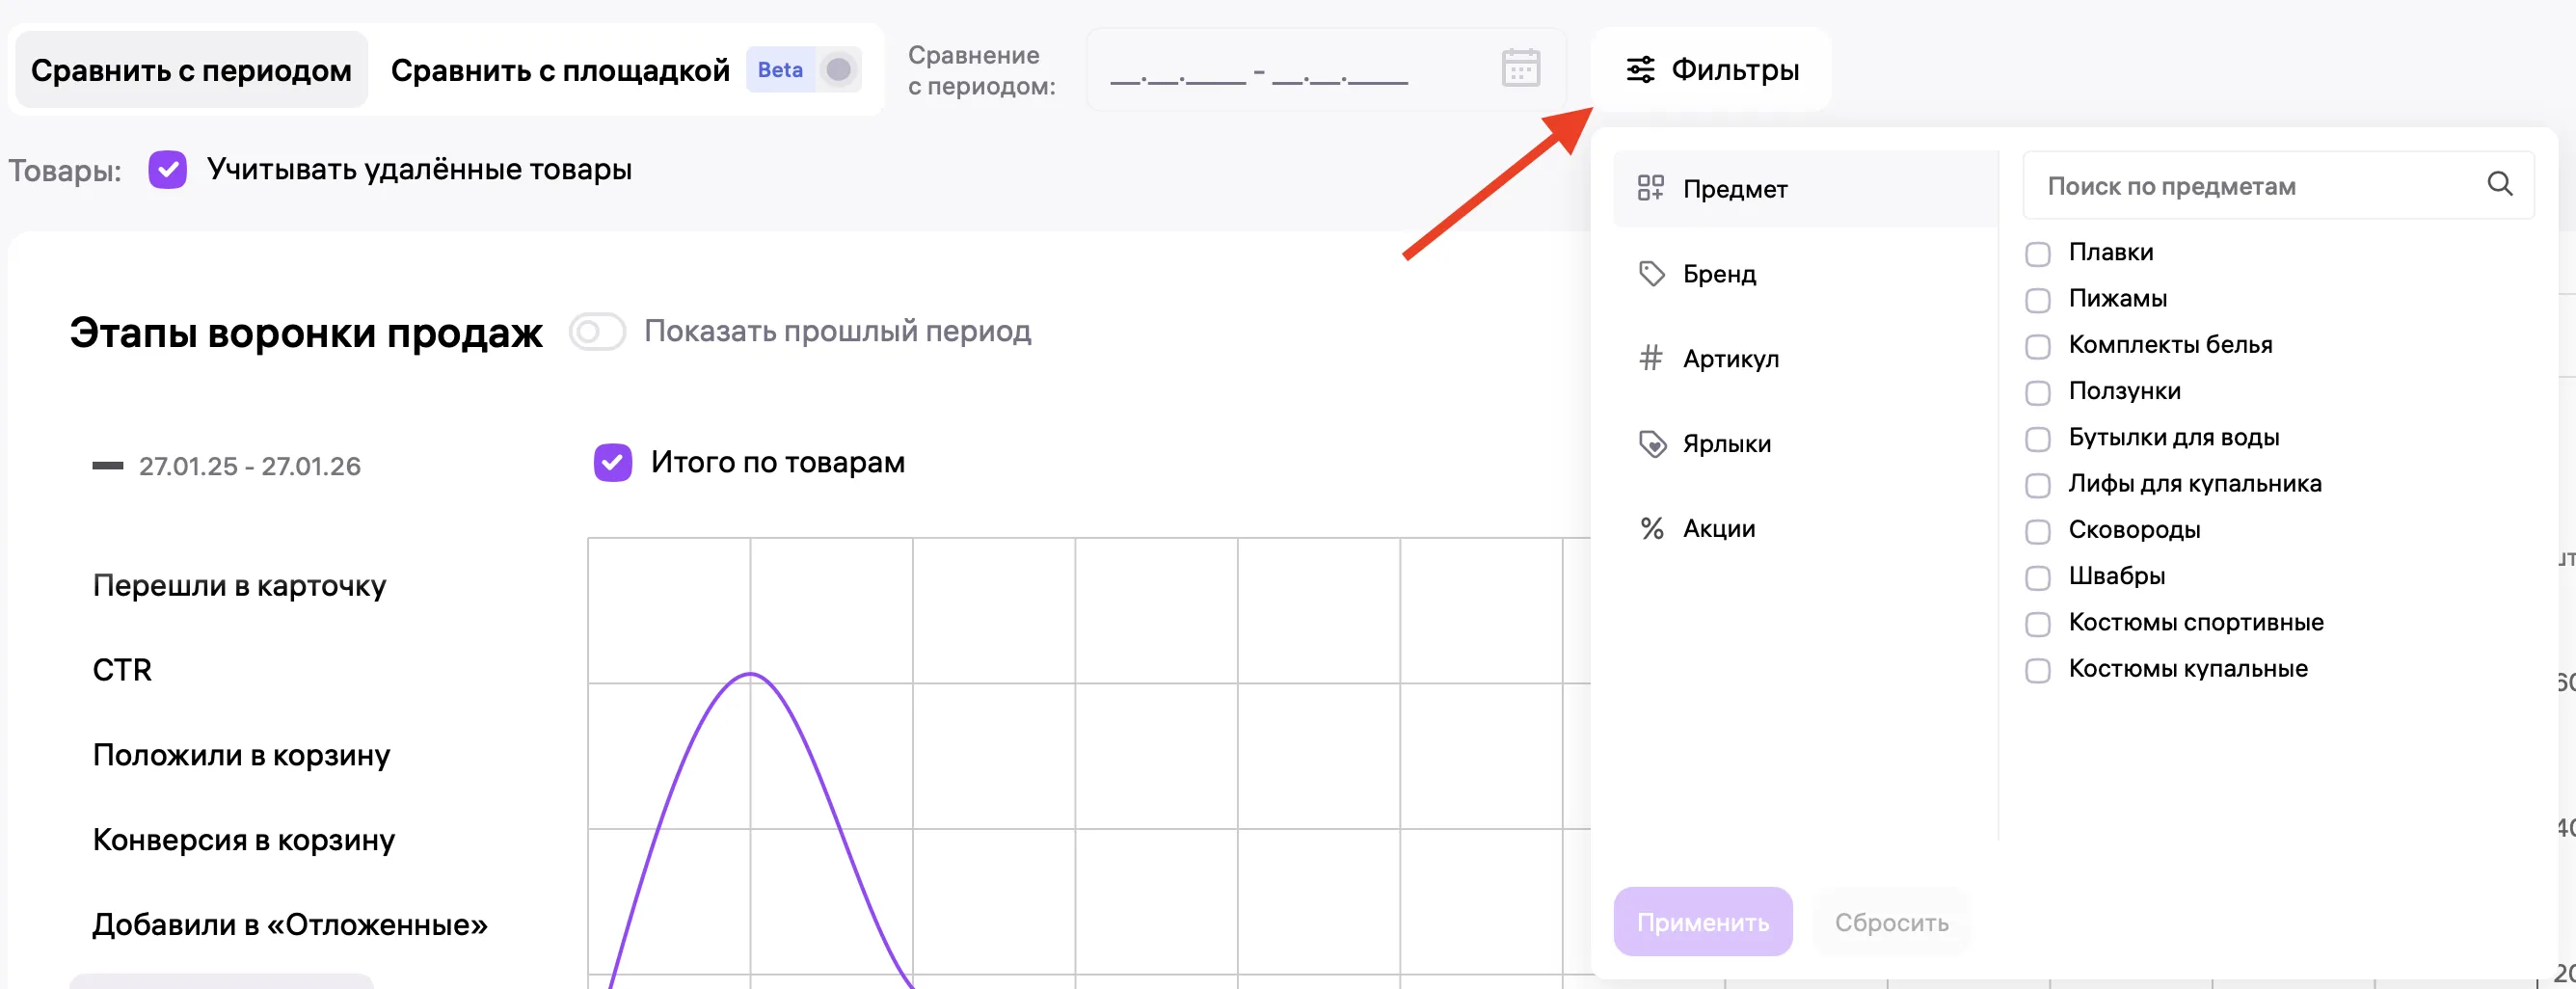Screen dimensions: 2576x989
Task: Switch to Сравнить с периодом
Action: click(191, 69)
